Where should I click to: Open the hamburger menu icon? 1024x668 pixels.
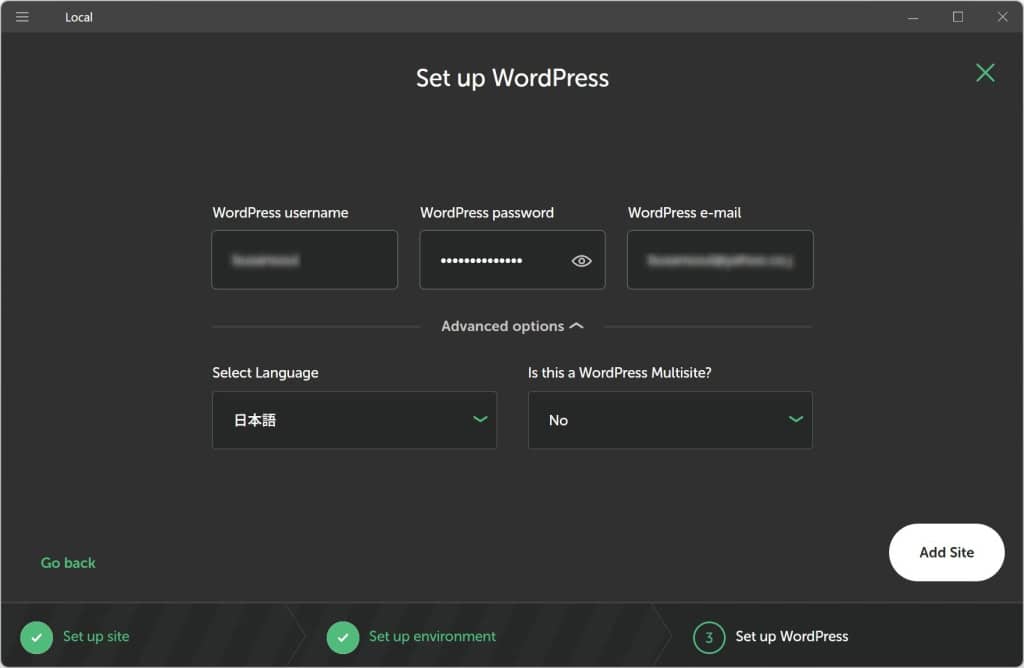pyautogui.click(x=22, y=17)
